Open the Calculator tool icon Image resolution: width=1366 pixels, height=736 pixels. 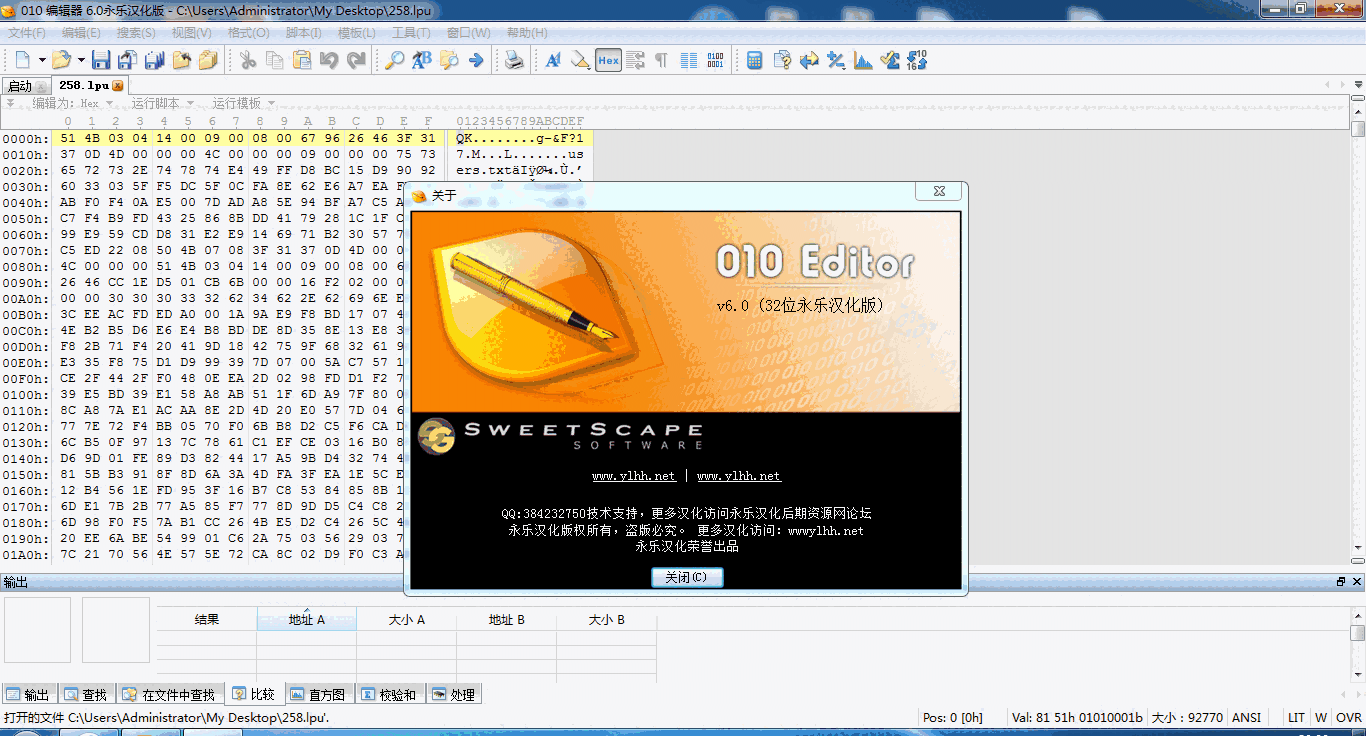[x=755, y=60]
